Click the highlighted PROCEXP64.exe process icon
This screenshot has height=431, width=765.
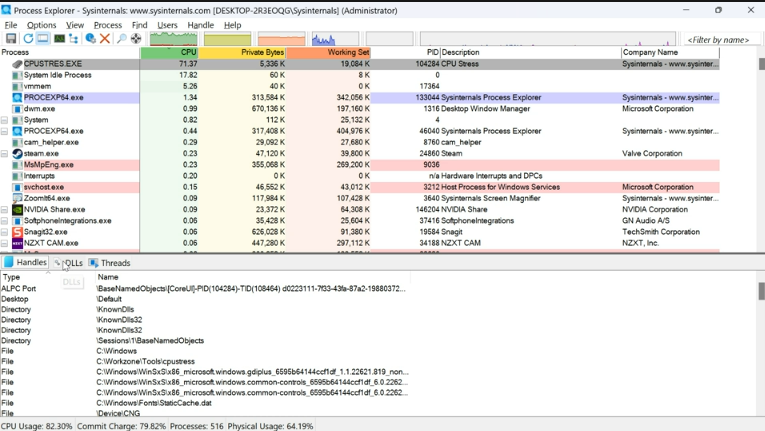point(17,98)
